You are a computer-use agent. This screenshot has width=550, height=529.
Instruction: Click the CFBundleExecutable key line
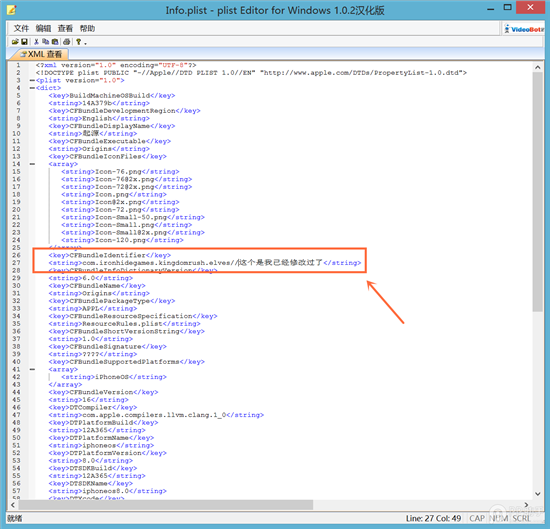coord(110,141)
